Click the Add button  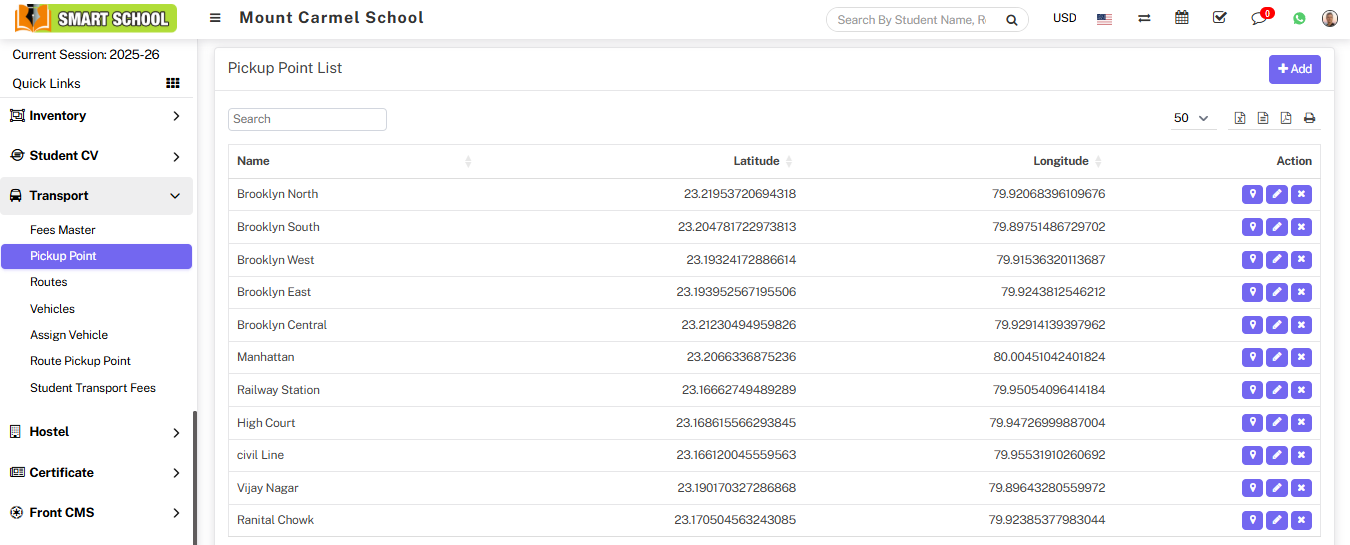[1294, 69]
